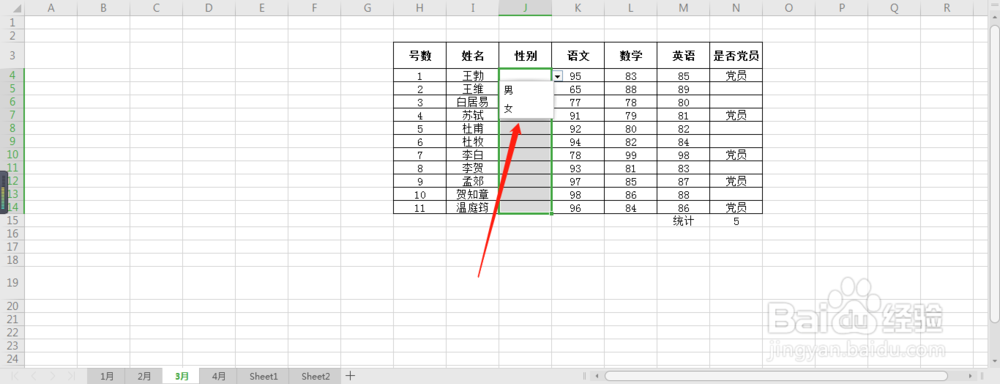The height and width of the screenshot is (384, 1000).
Task: Select column A header
Action: point(51,8)
